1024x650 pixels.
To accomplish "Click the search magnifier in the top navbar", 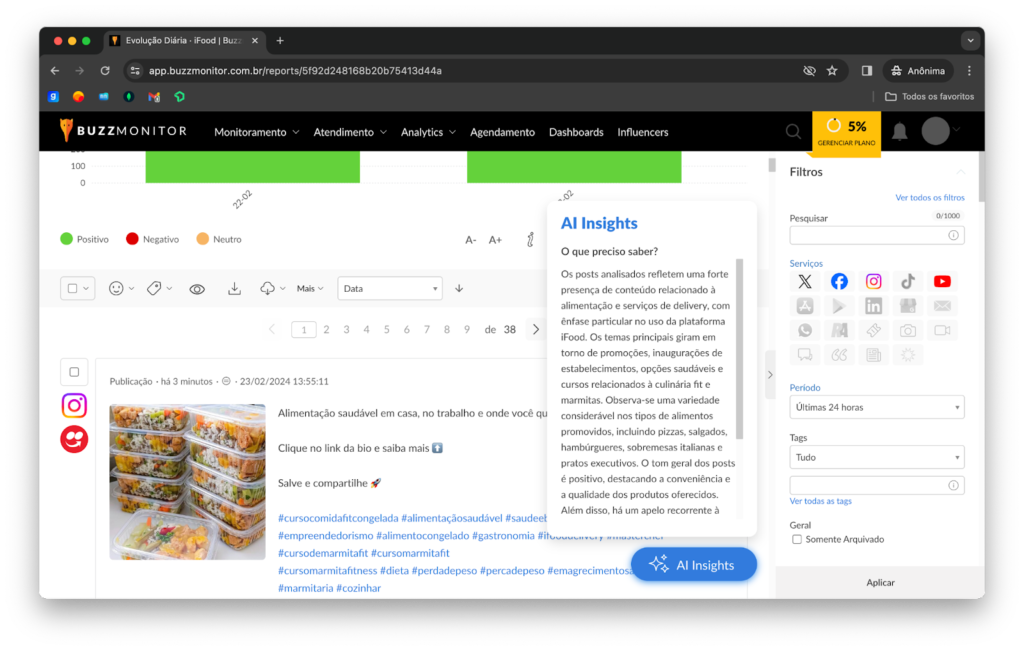I will (x=793, y=132).
